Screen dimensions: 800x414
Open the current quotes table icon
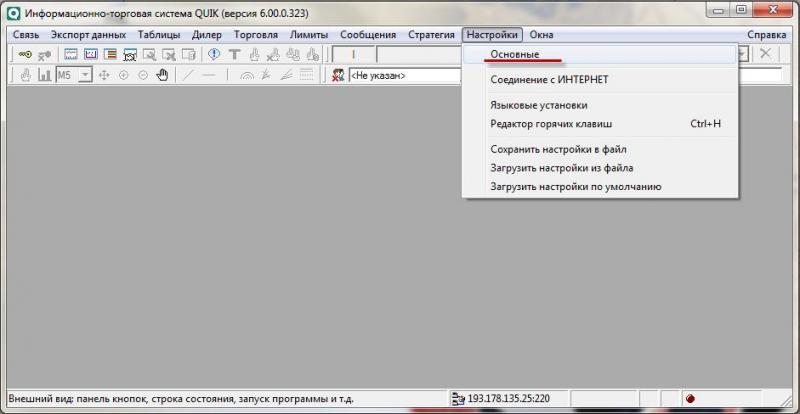point(70,54)
